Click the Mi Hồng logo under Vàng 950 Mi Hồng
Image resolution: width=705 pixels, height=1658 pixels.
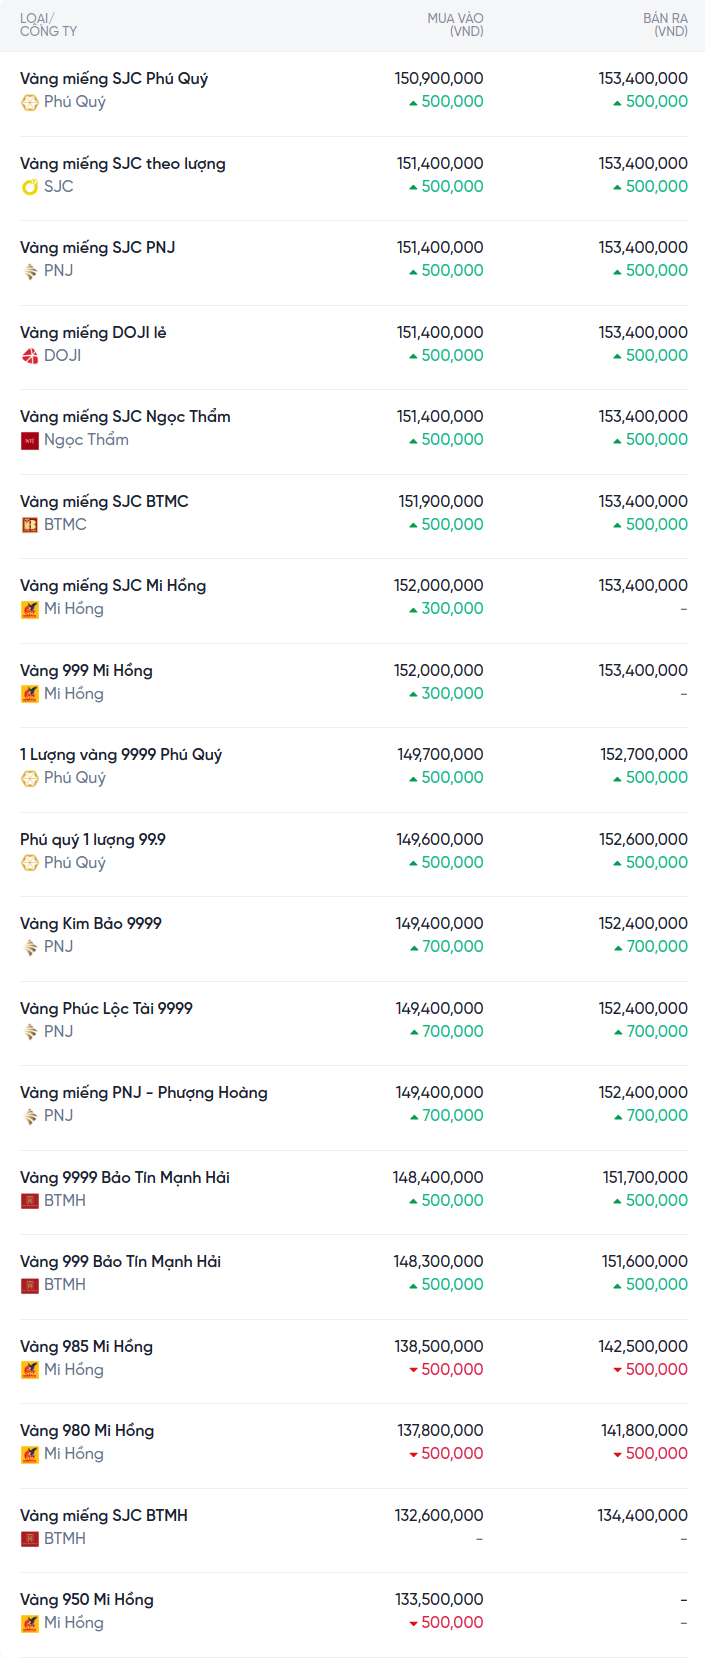(30, 1623)
